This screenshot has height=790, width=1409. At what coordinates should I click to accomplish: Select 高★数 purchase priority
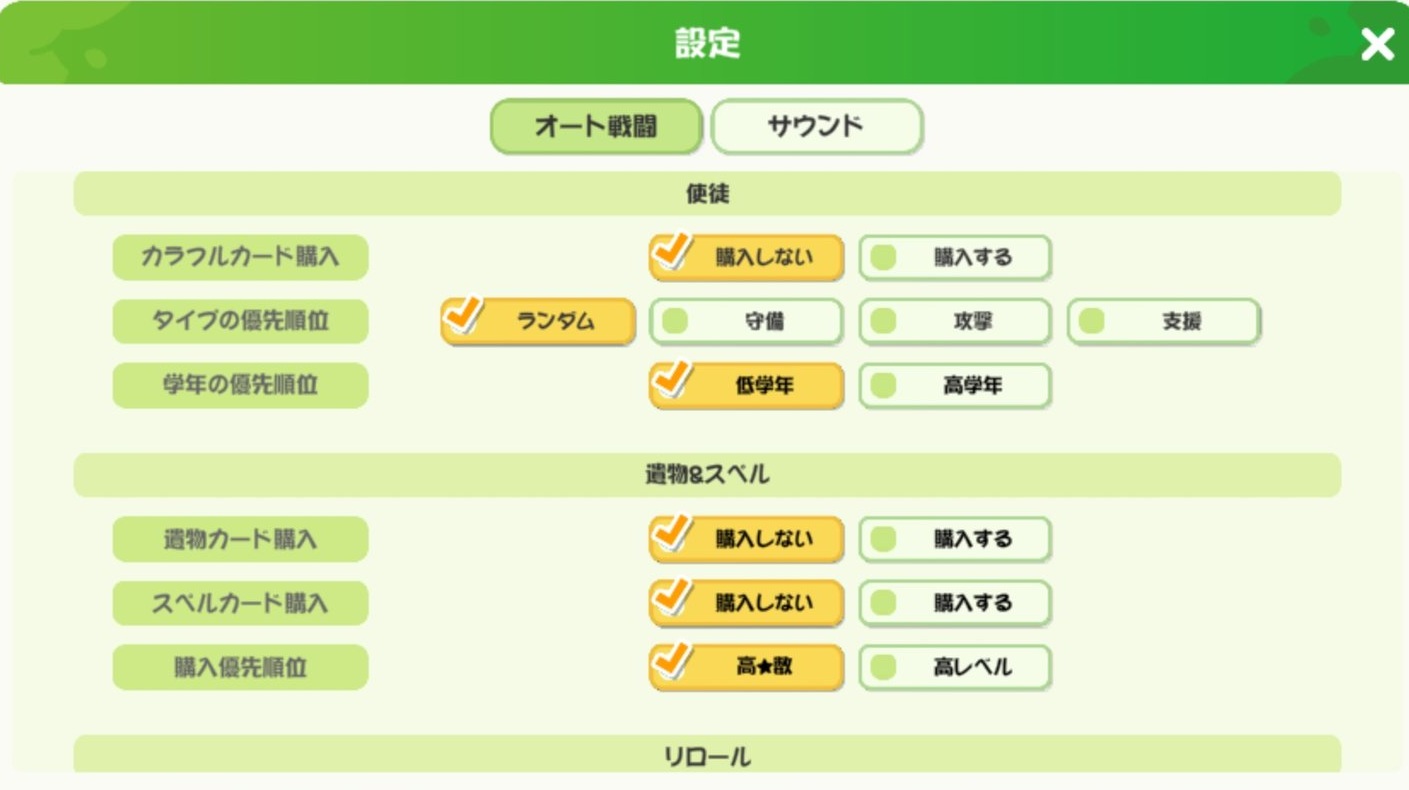coord(746,667)
